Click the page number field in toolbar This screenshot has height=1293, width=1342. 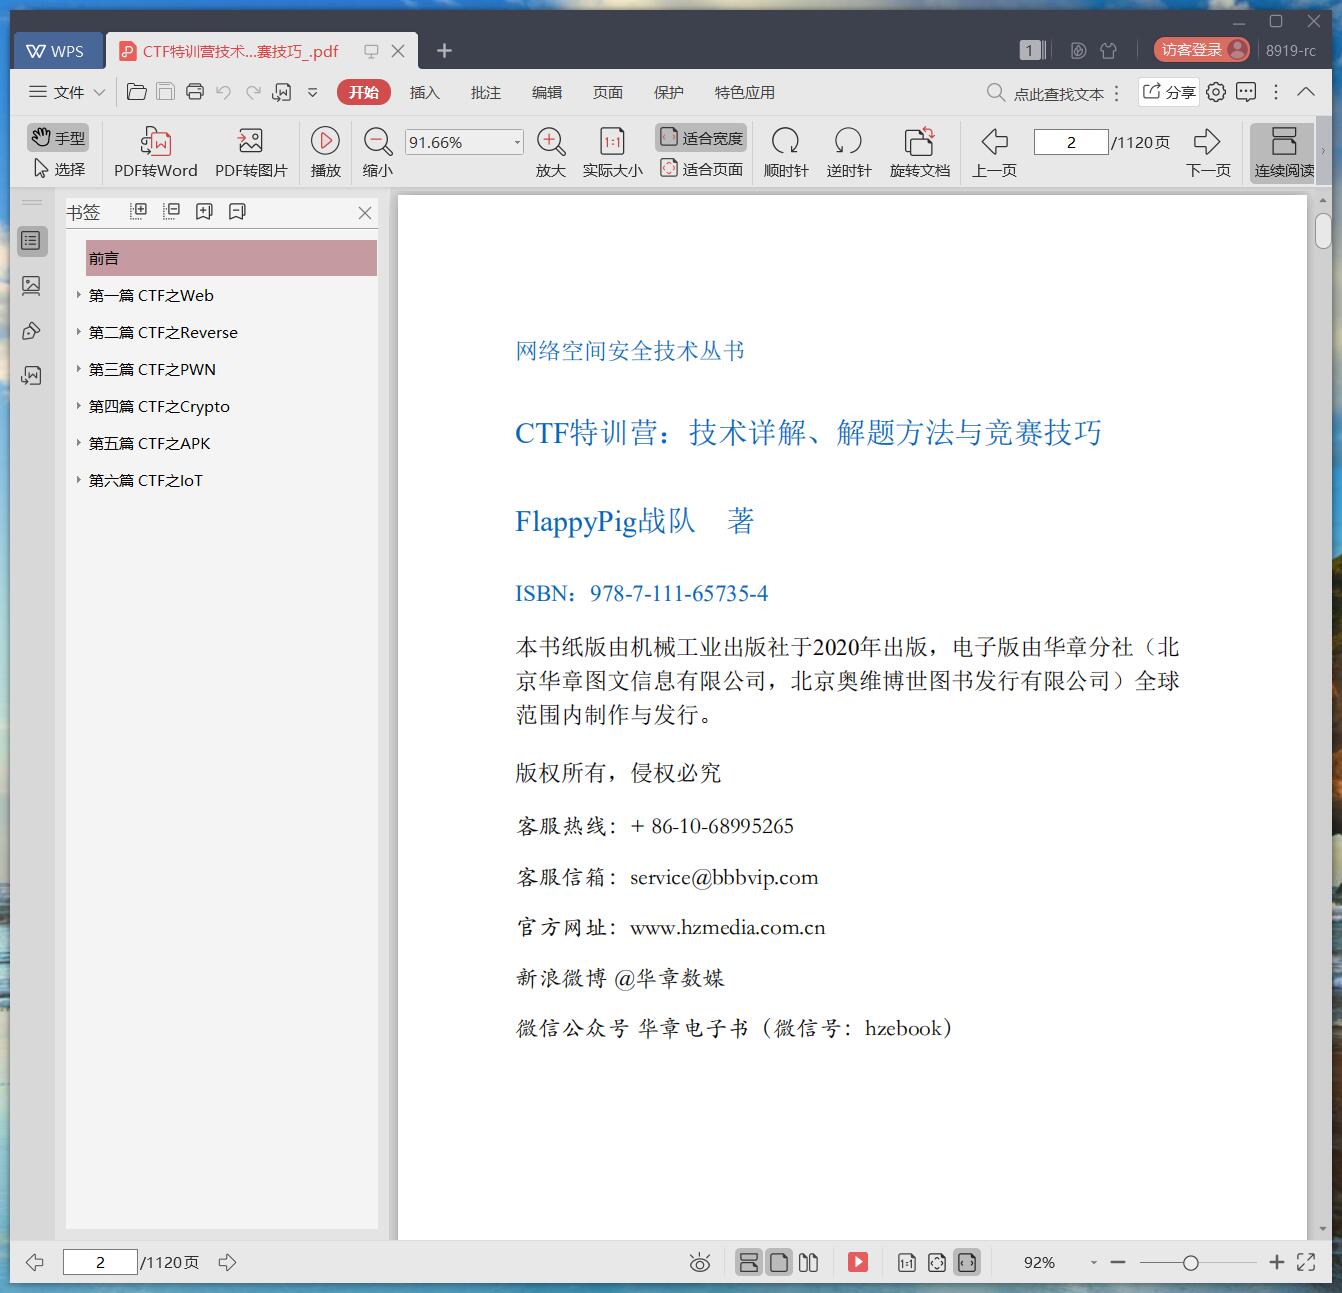(x=1071, y=142)
